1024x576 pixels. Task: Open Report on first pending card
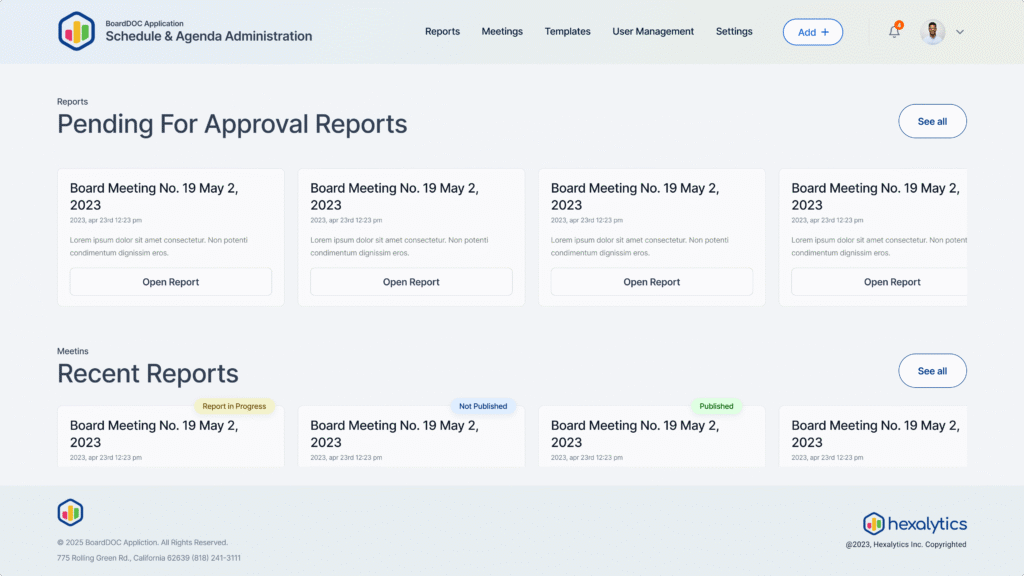click(x=170, y=282)
